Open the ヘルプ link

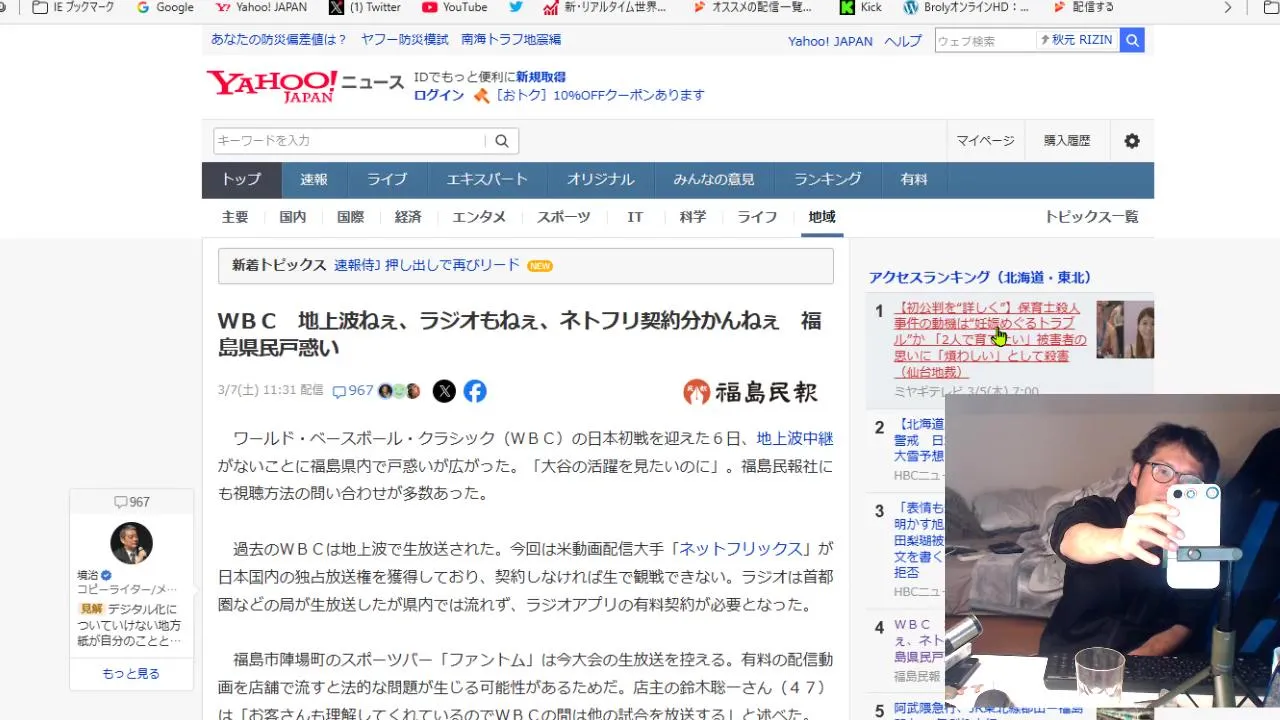[x=903, y=41]
